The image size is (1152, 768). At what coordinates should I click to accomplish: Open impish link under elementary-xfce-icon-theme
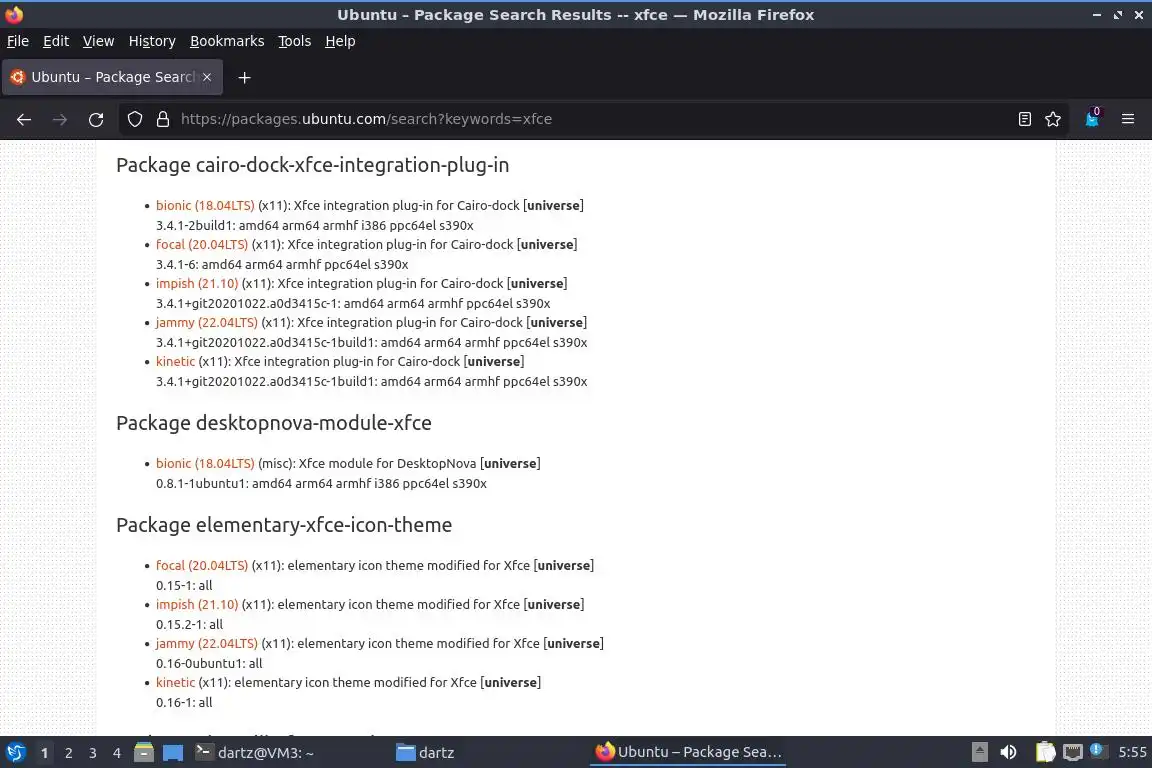[x=197, y=605]
